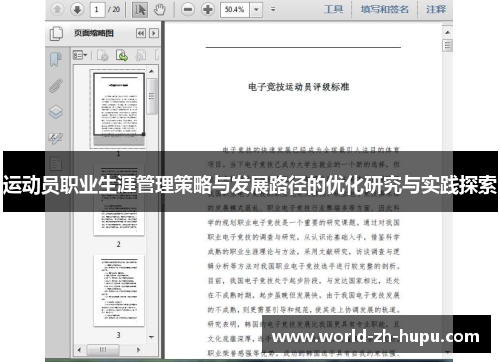This screenshot has height=362, width=500.
Task: Open the 注释 pane
Action: point(436,9)
